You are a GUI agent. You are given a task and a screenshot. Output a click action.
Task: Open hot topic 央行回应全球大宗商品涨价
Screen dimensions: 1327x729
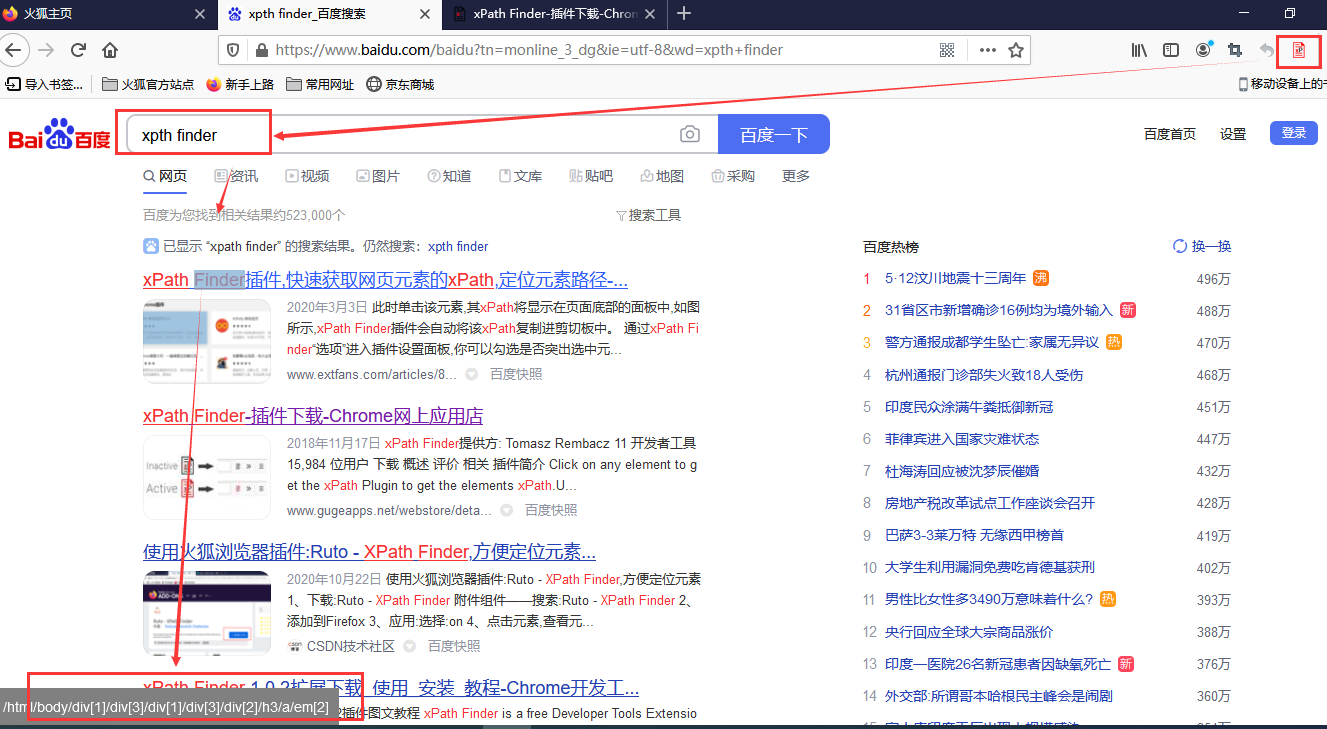[969, 632]
